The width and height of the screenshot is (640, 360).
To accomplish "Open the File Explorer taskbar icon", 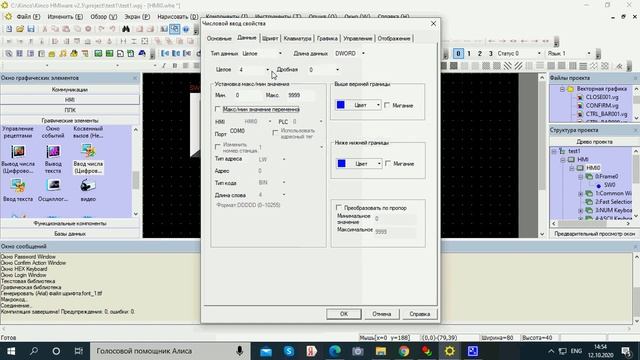I will pos(381,351).
